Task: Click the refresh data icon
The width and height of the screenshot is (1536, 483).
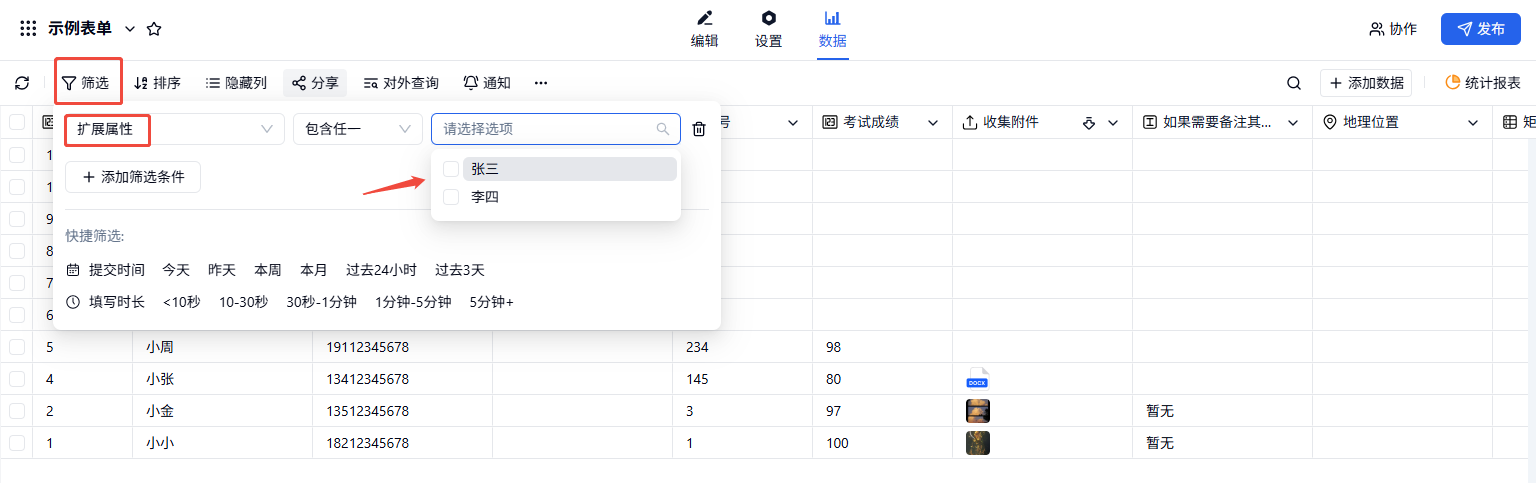Action: pos(22,83)
